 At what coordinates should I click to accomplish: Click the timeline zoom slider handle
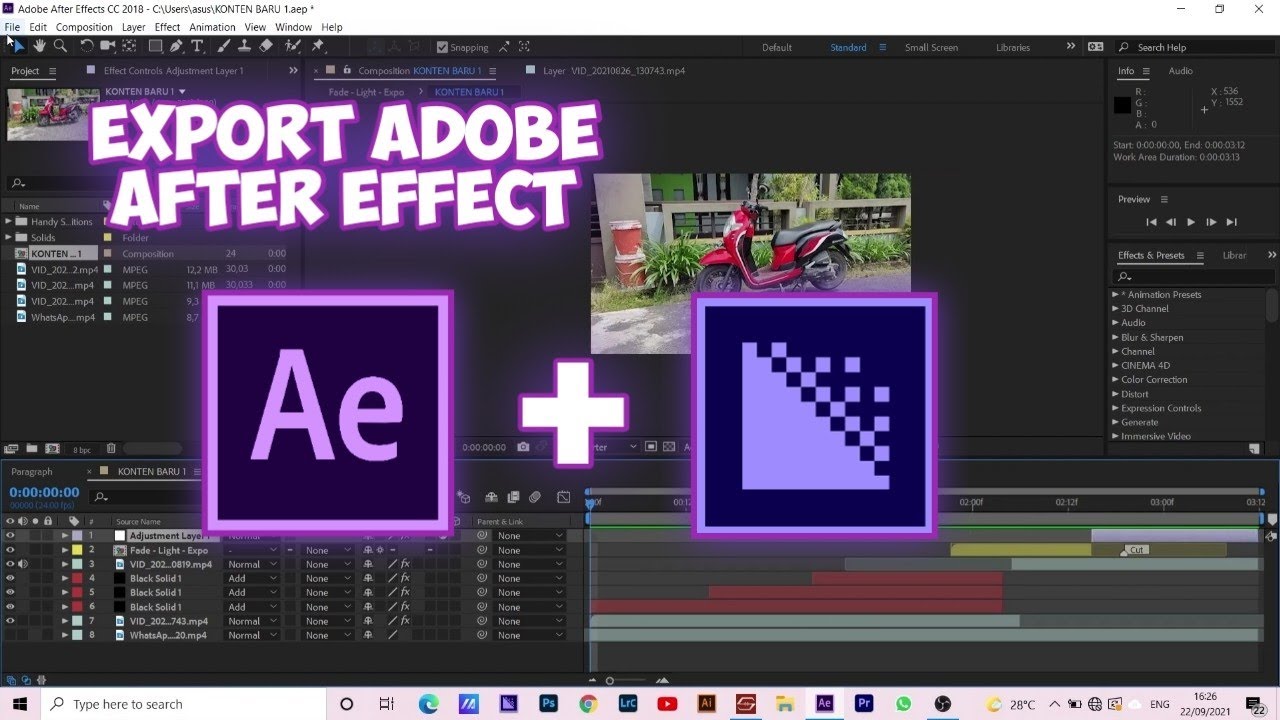[610, 681]
